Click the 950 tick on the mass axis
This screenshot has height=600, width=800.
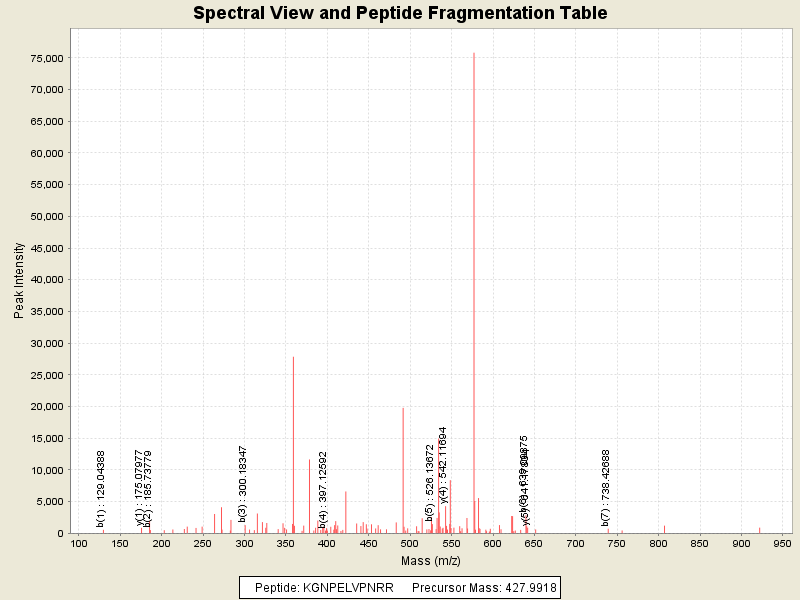coord(782,543)
